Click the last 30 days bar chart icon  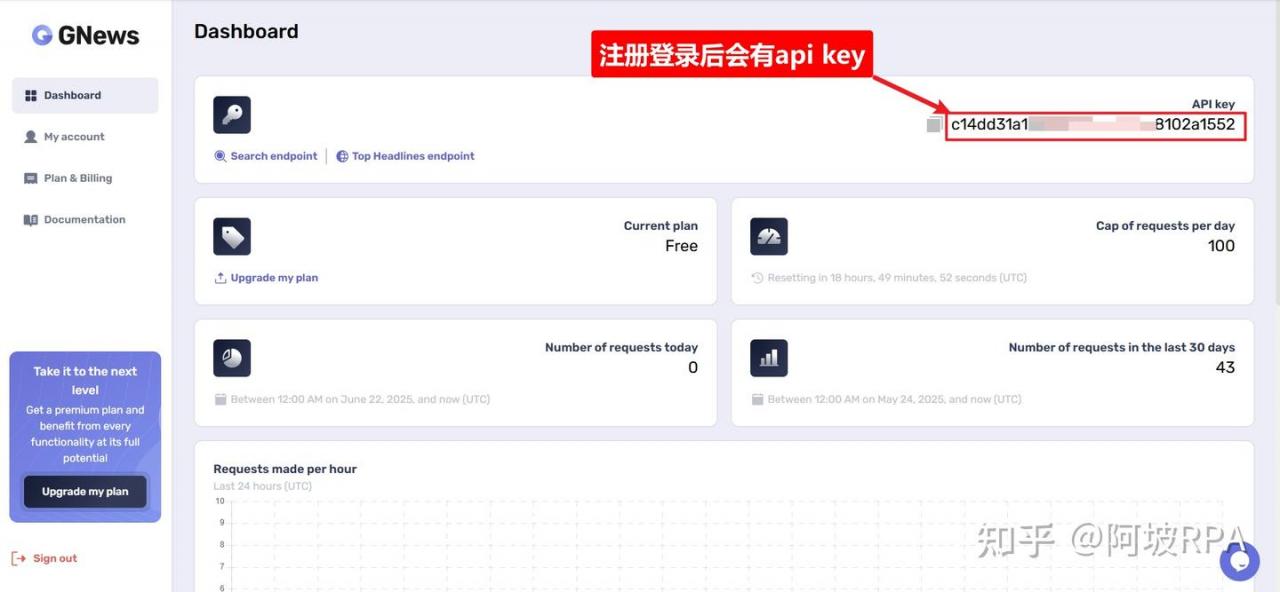[769, 358]
